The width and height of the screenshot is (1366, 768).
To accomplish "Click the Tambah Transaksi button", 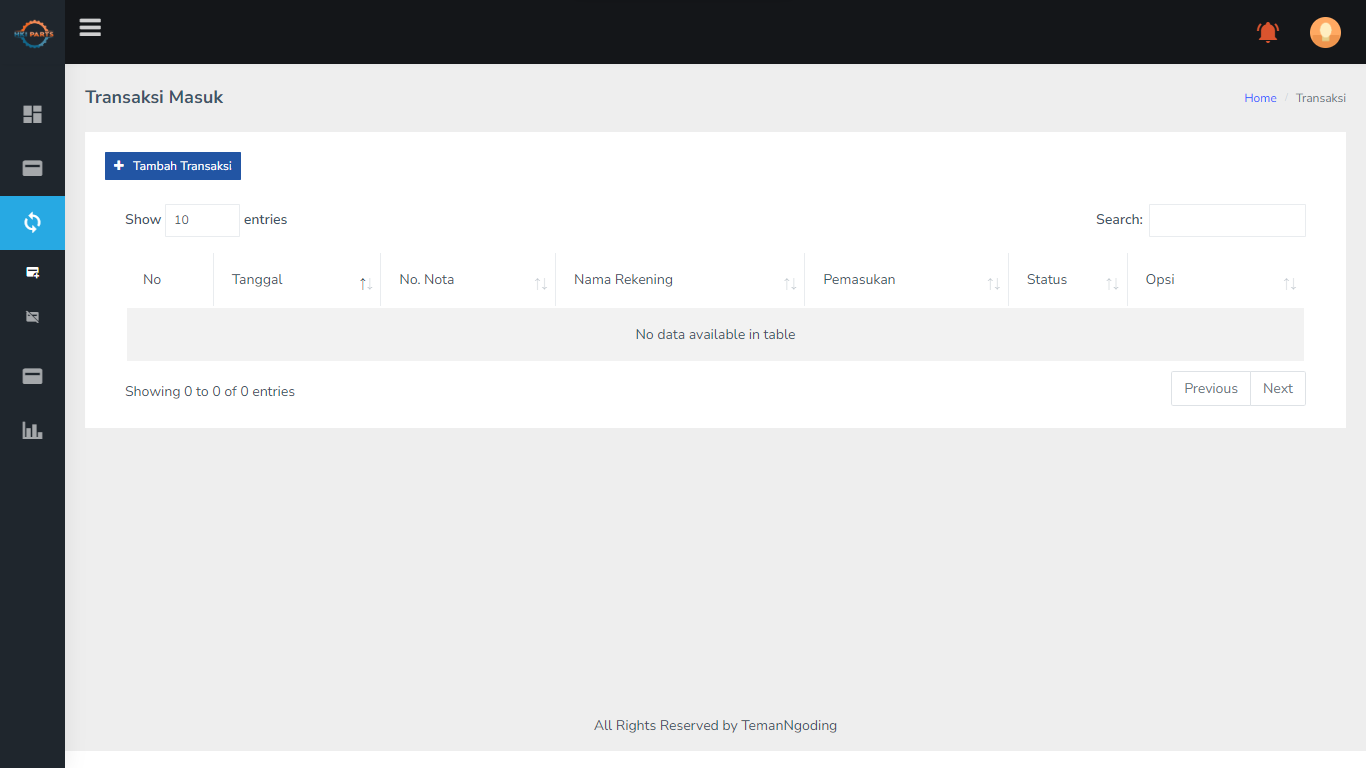I will coord(172,165).
